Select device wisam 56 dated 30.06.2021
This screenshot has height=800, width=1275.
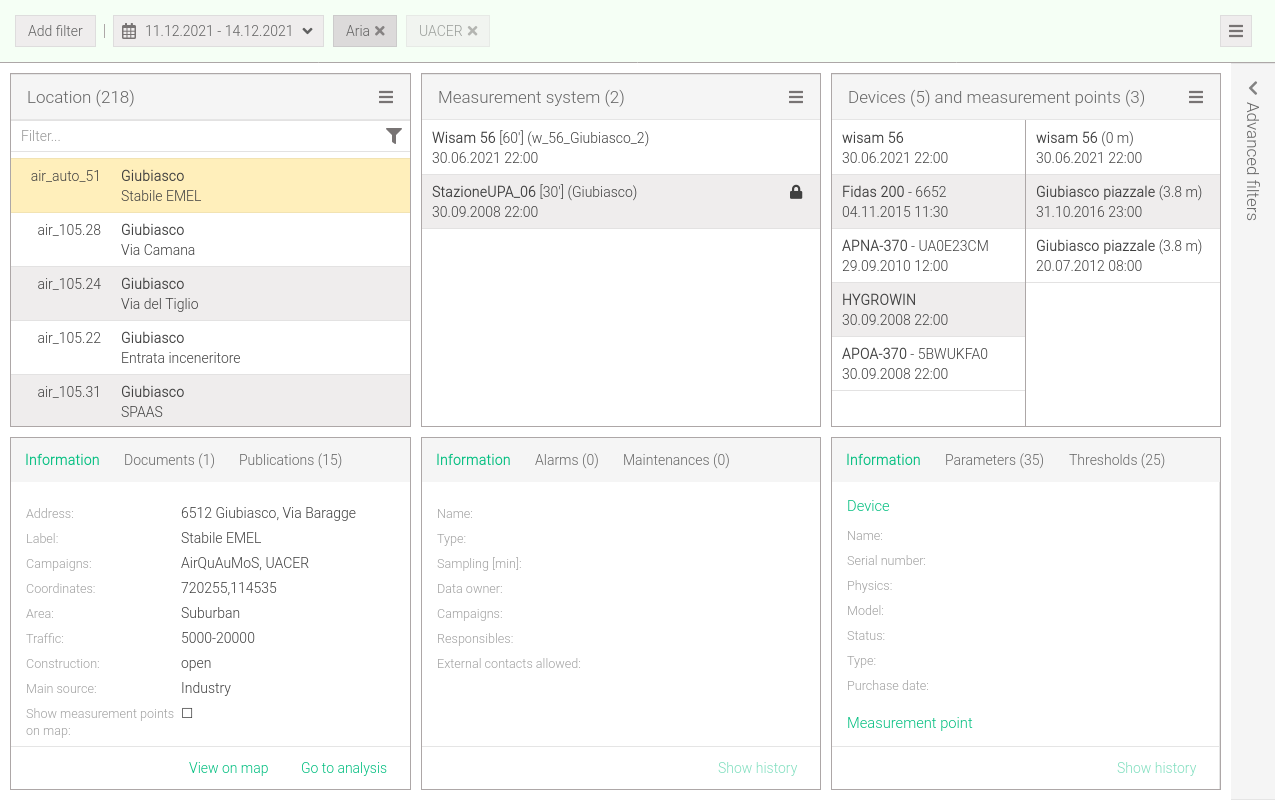click(x=928, y=148)
